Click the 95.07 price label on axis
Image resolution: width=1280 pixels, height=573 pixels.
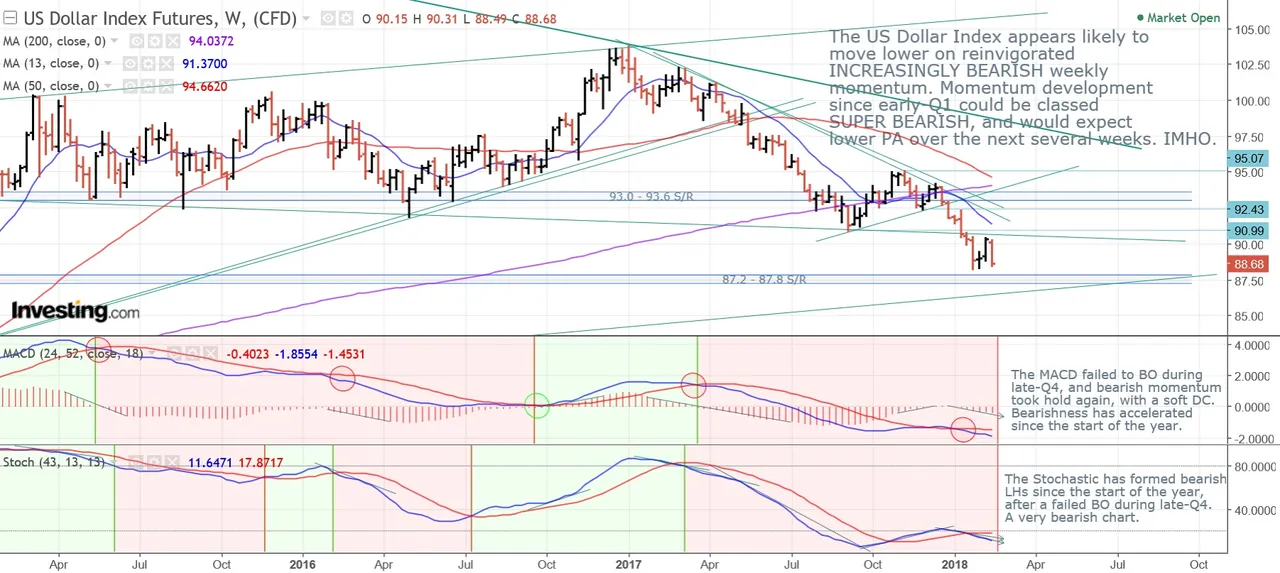[x=1251, y=158]
